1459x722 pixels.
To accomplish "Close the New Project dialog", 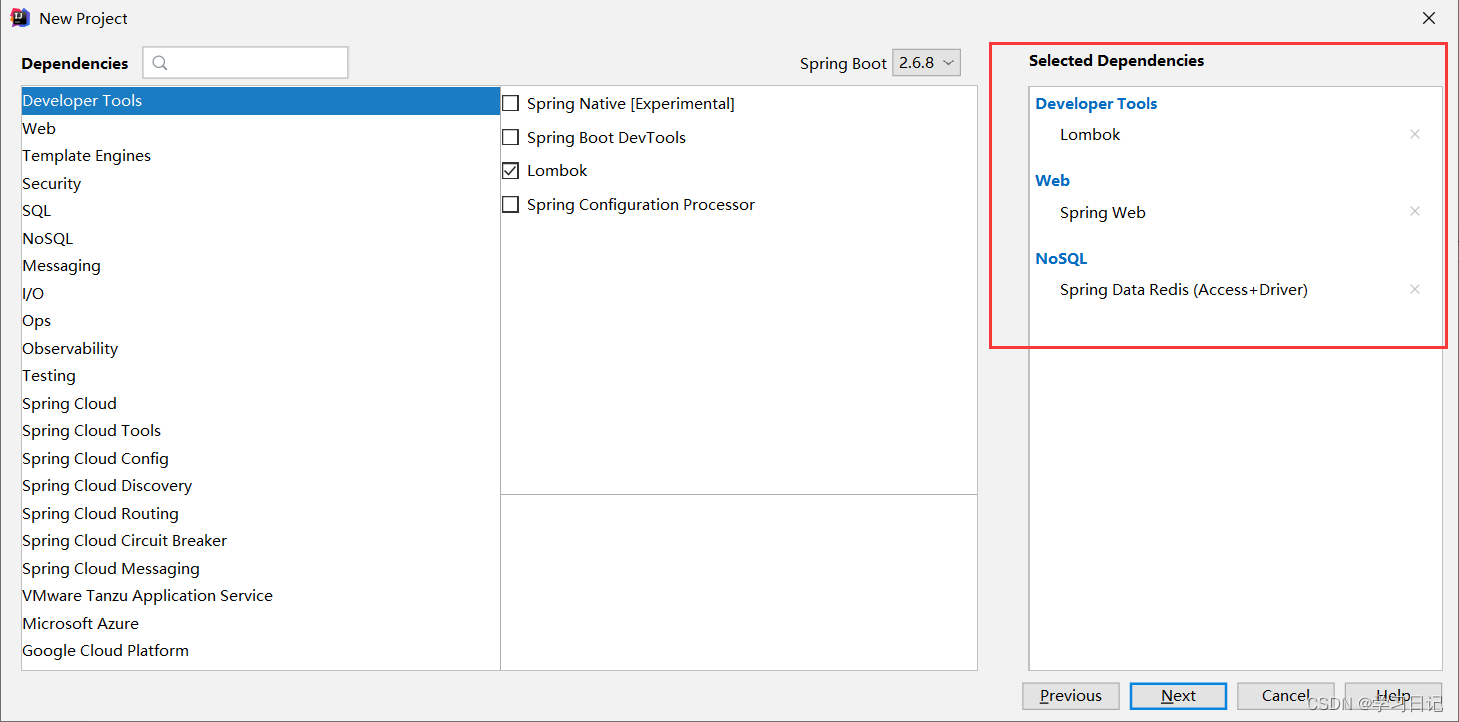I will click(x=1429, y=18).
